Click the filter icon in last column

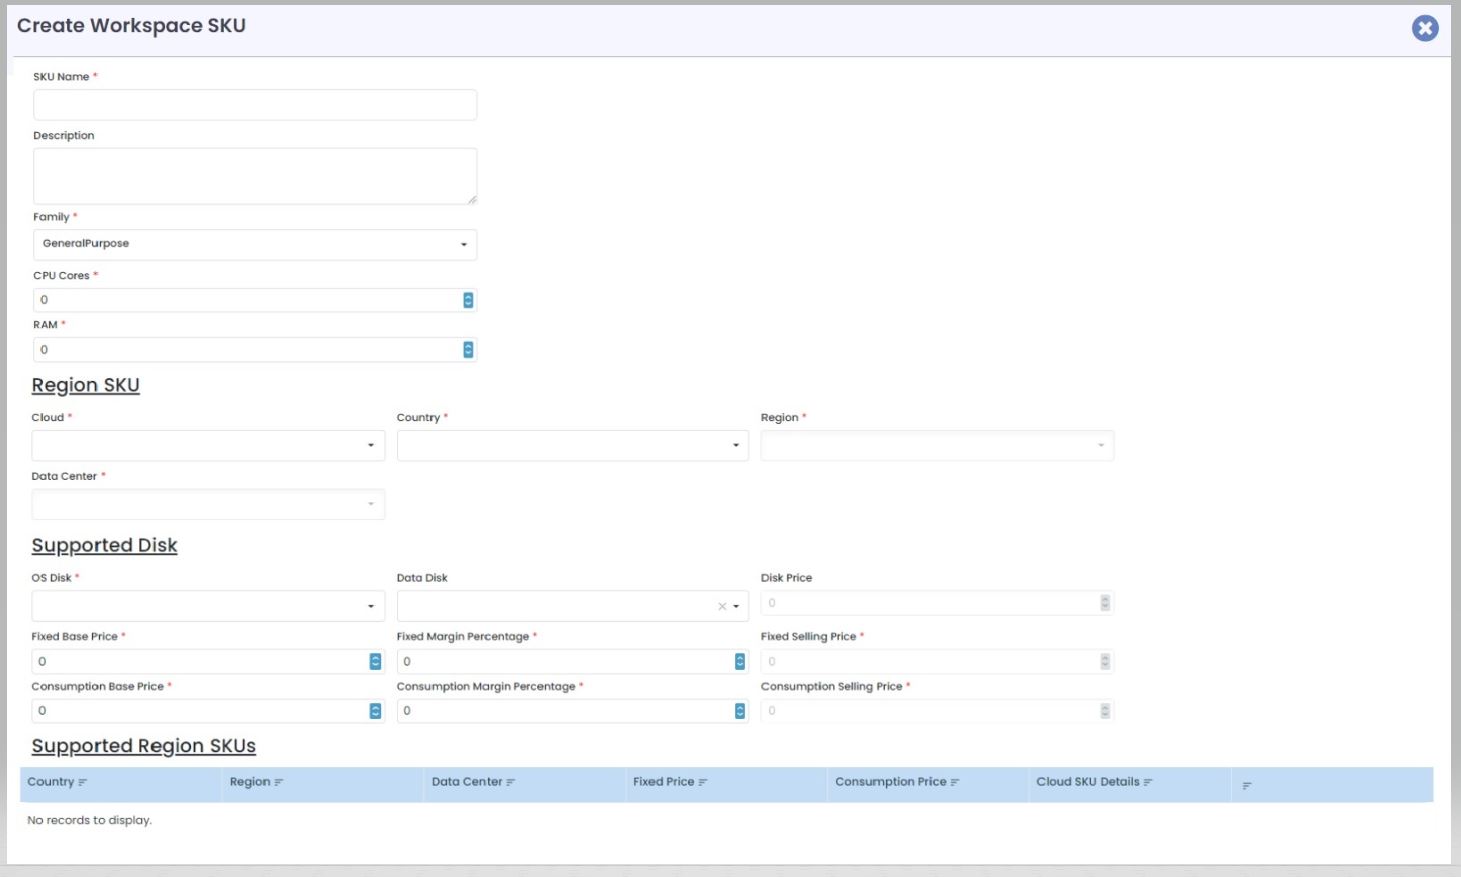[x=1247, y=786]
